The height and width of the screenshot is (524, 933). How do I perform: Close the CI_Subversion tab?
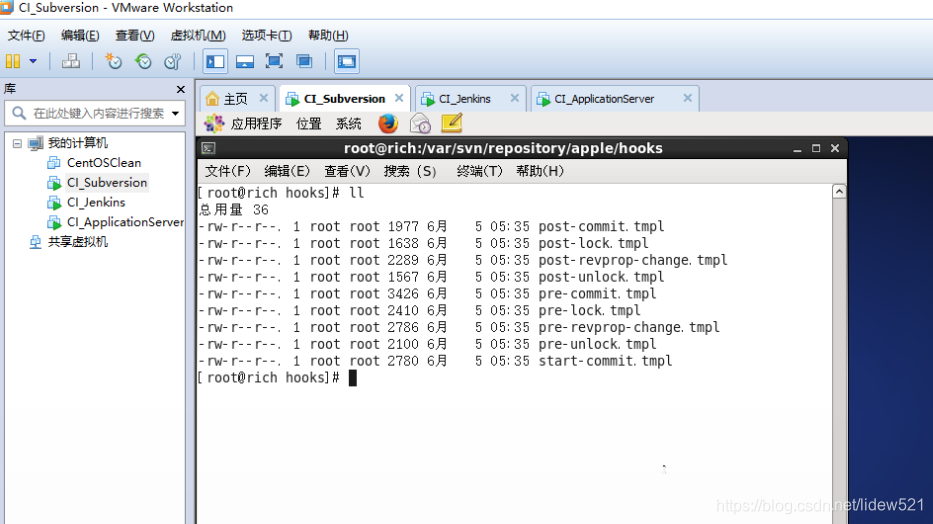tap(399, 98)
